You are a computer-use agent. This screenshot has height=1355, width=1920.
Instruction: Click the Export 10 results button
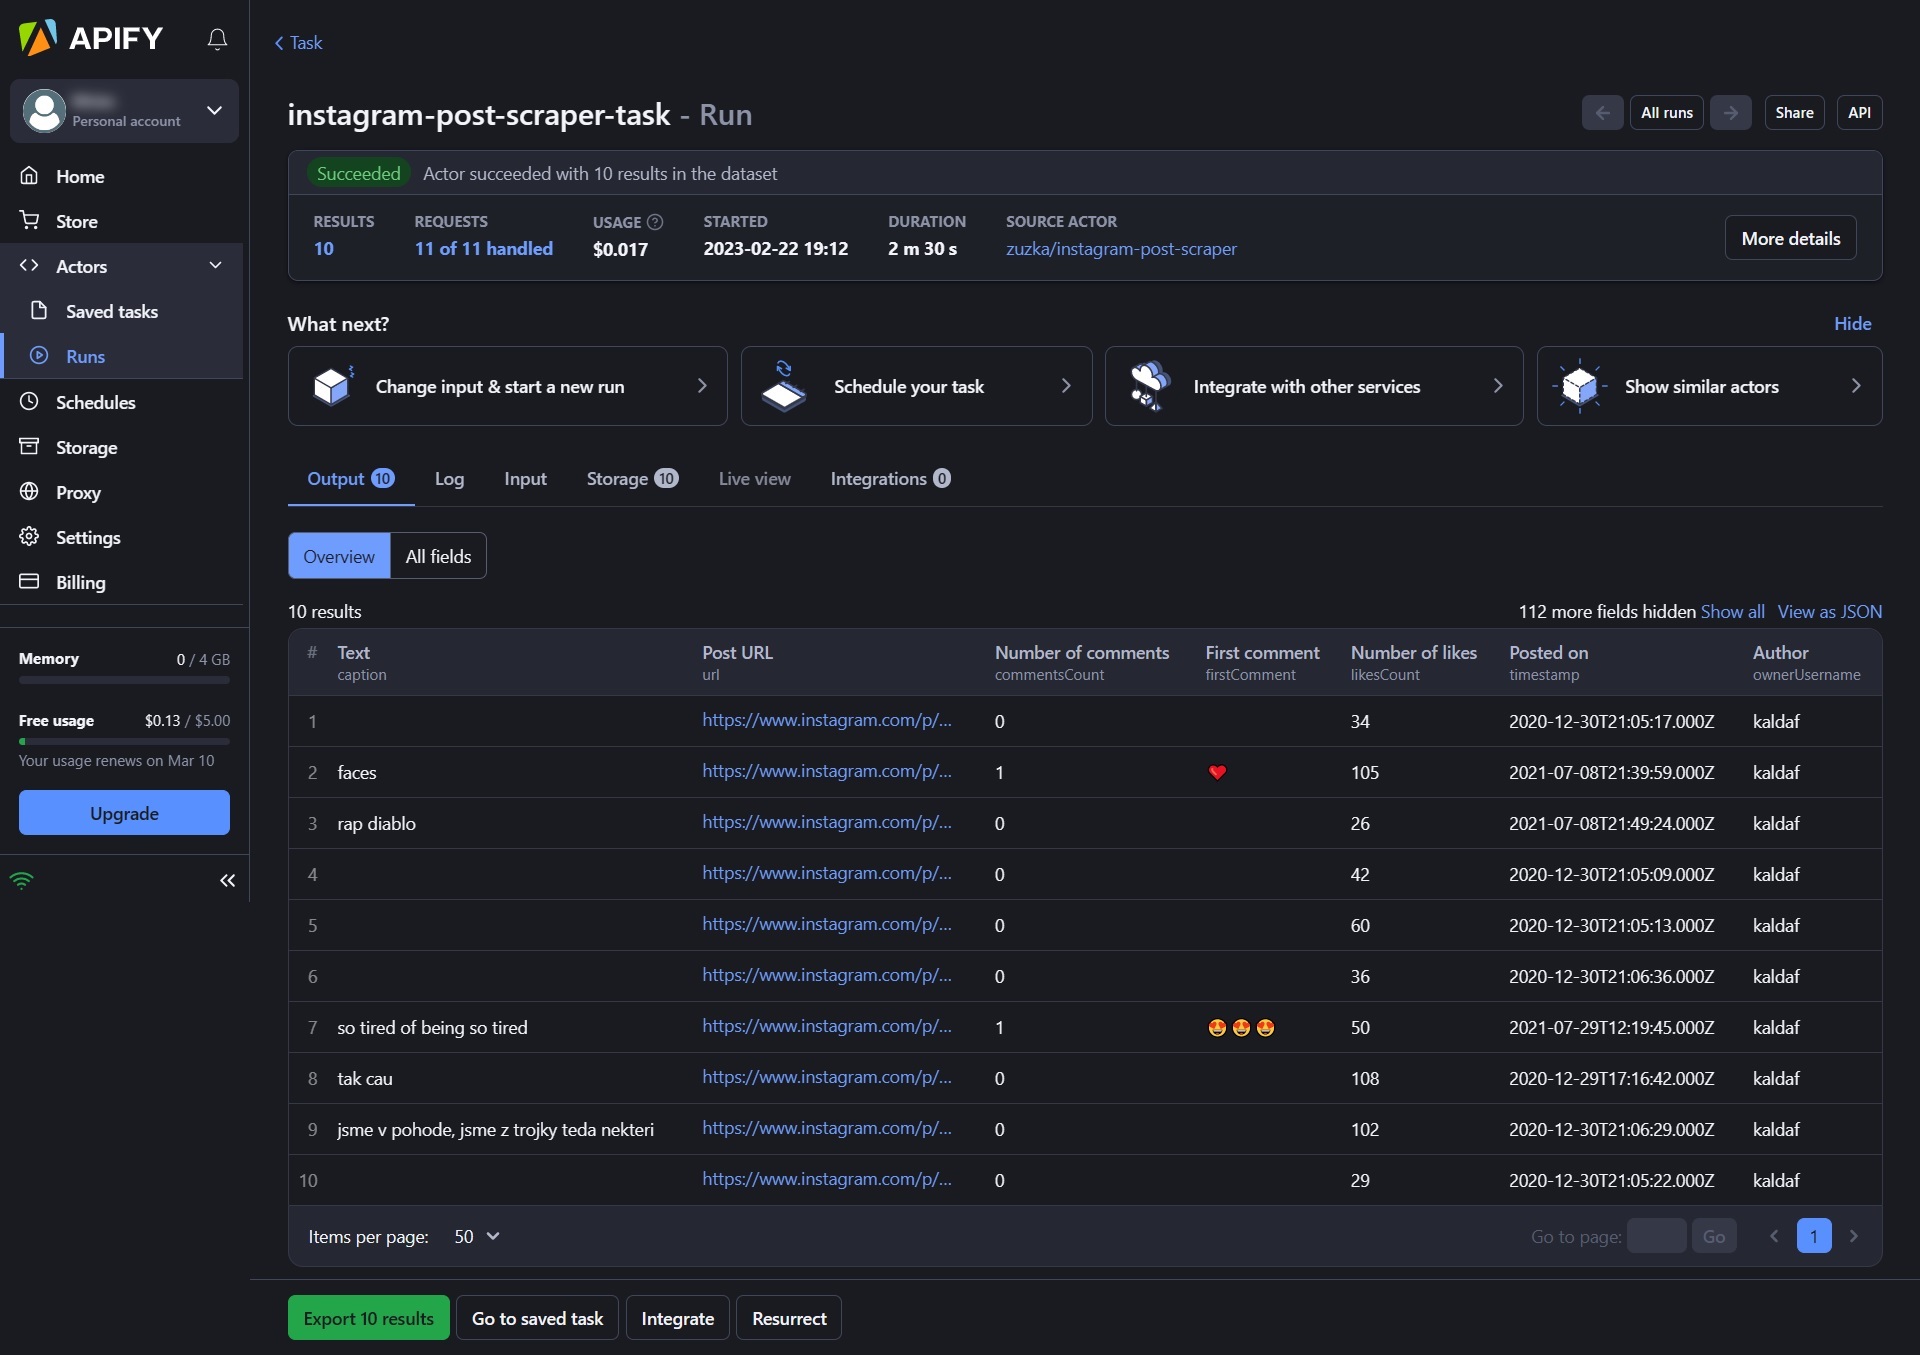click(368, 1318)
